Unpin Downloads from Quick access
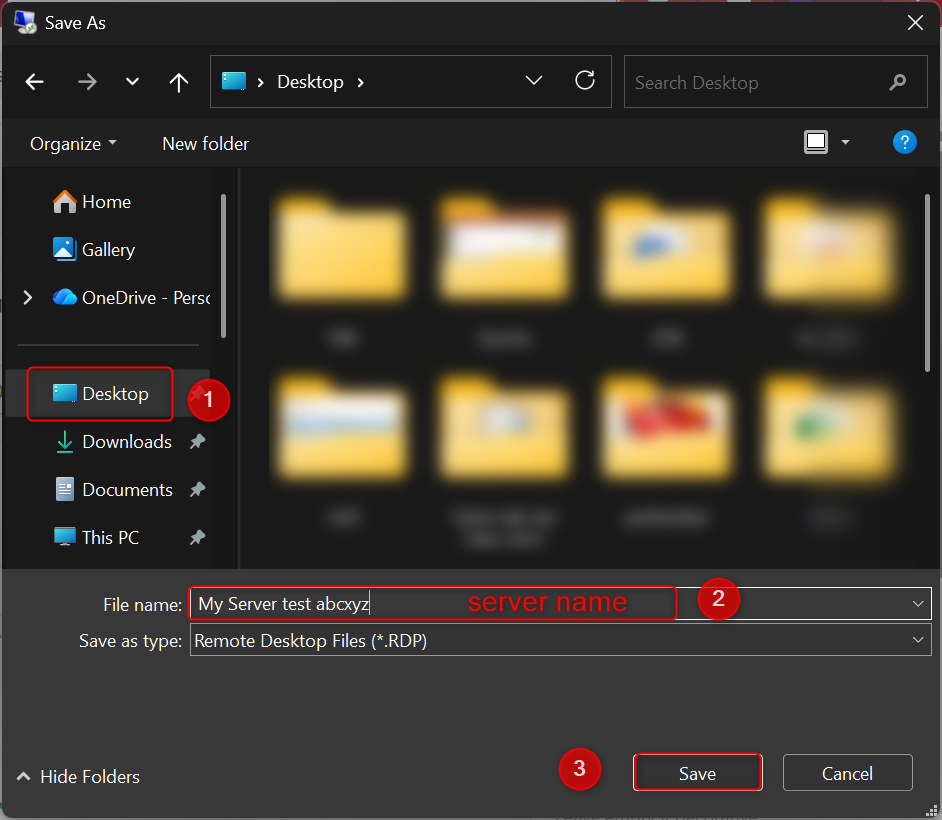The image size is (942, 820). (197, 442)
